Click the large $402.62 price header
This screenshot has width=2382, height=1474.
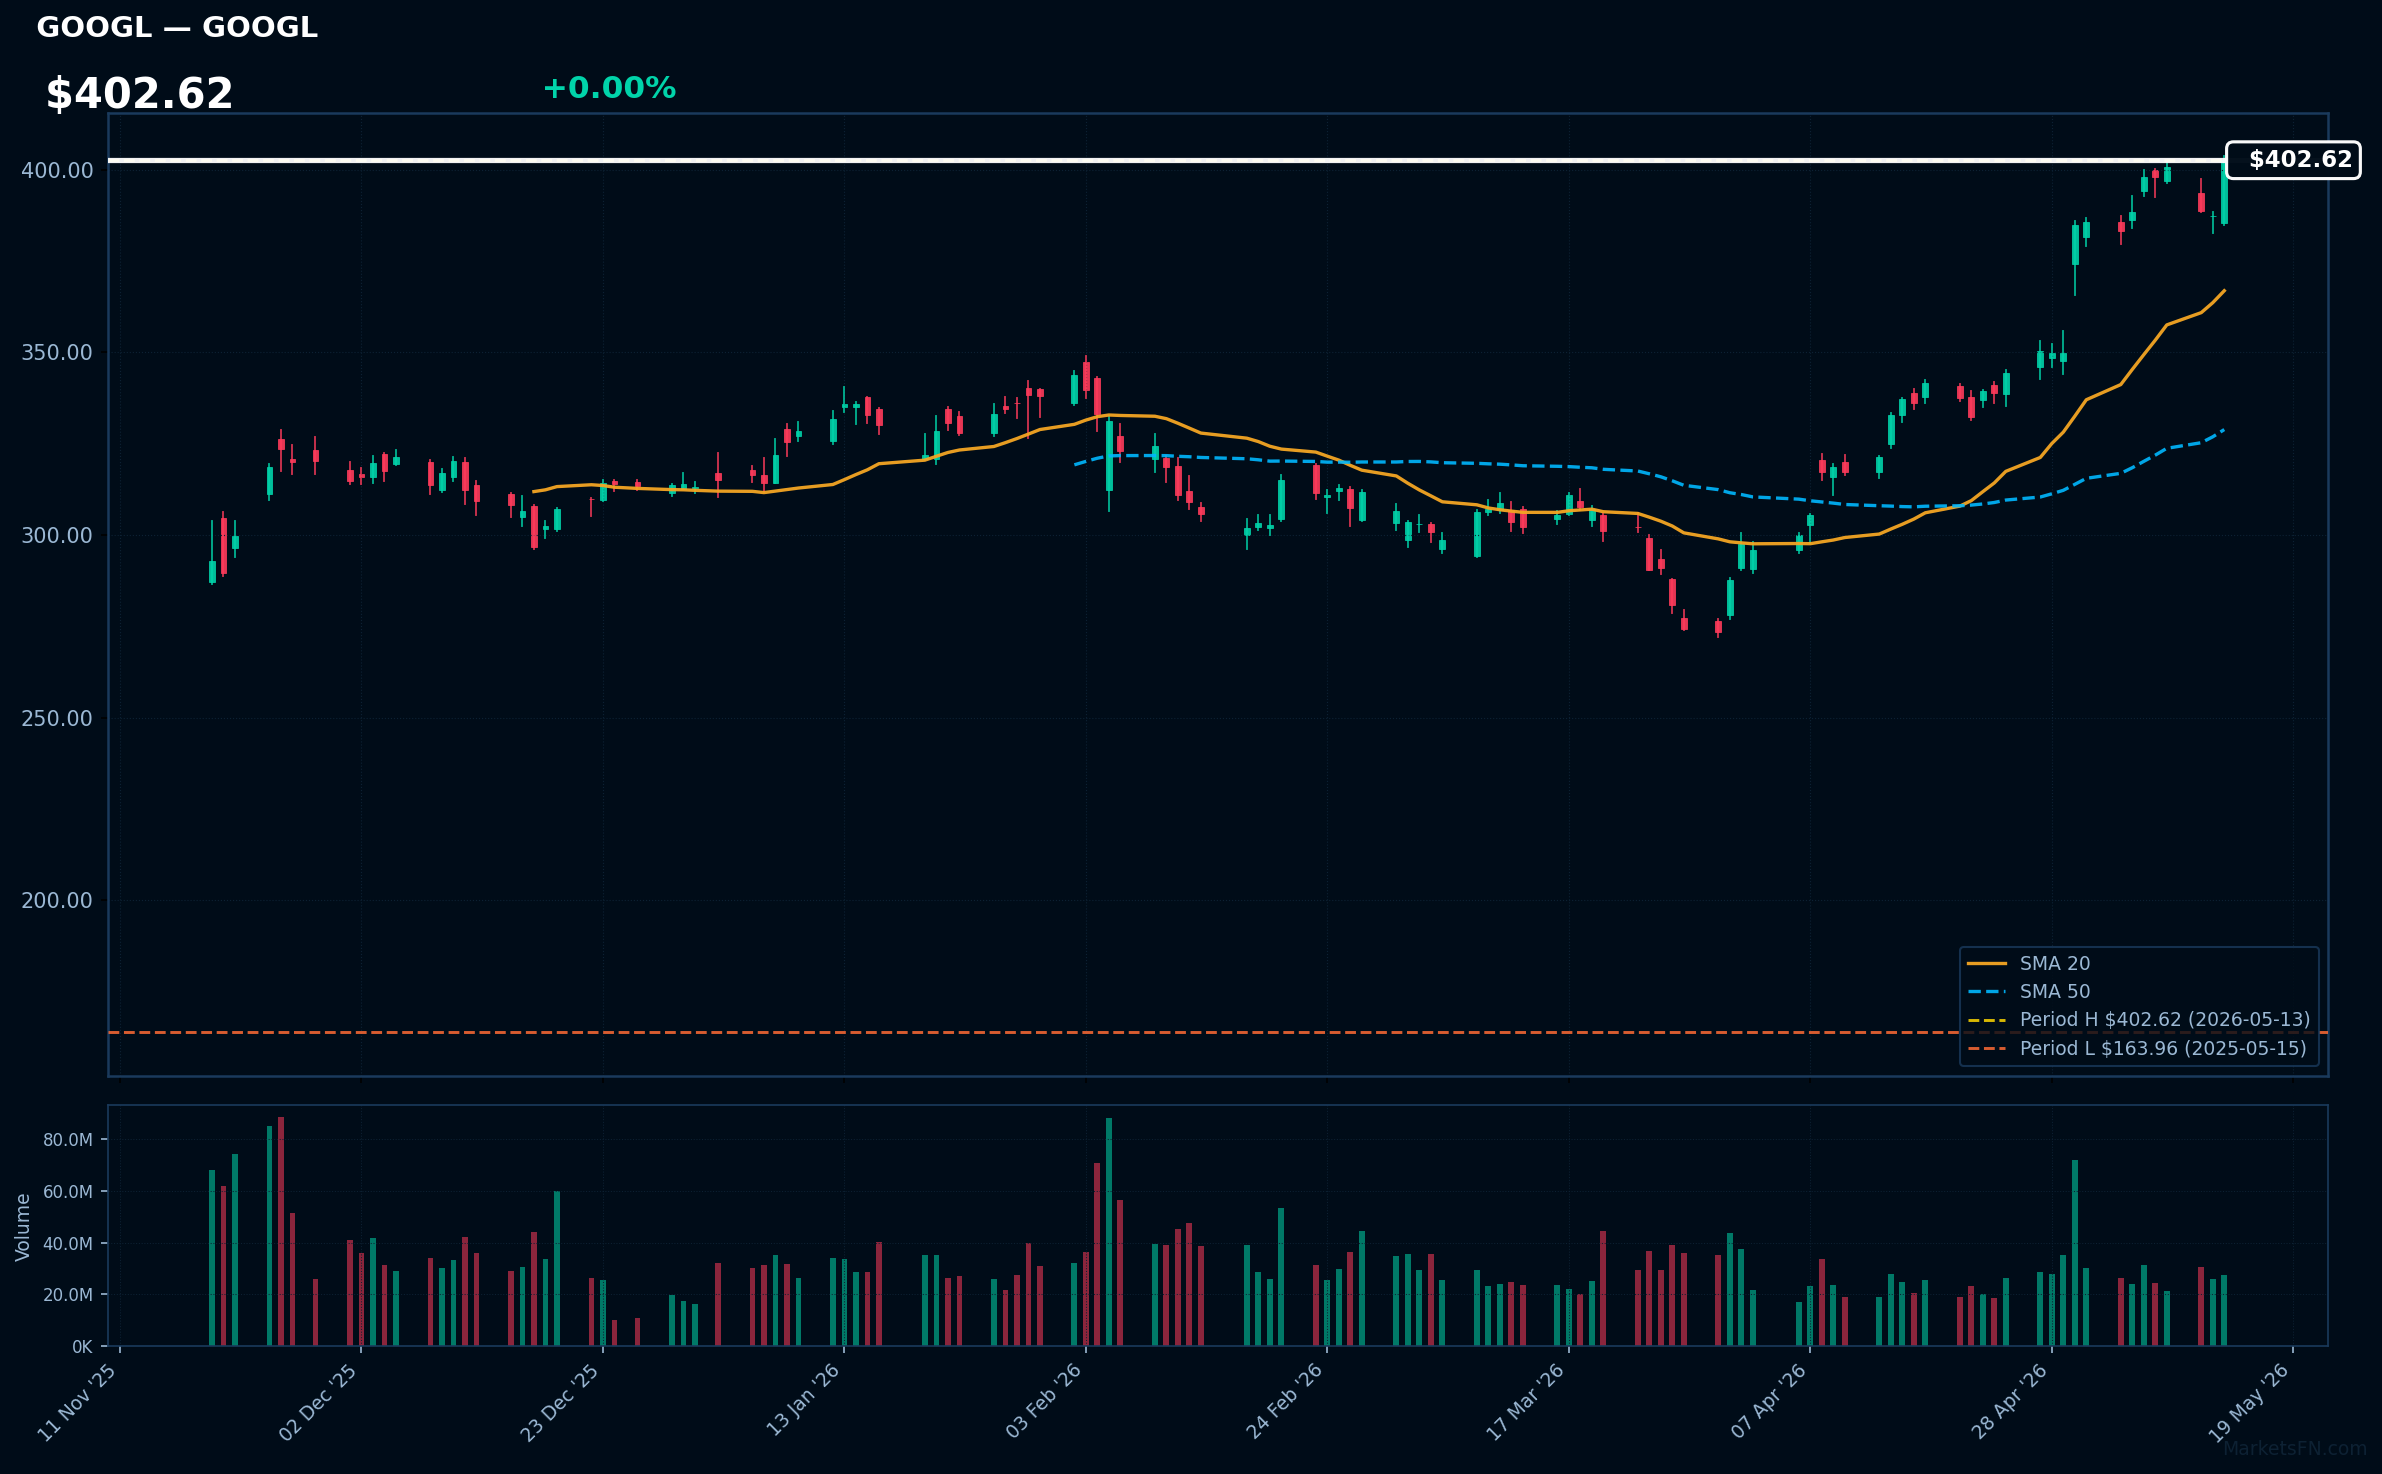pyautogui.click(x=139, y=94)
